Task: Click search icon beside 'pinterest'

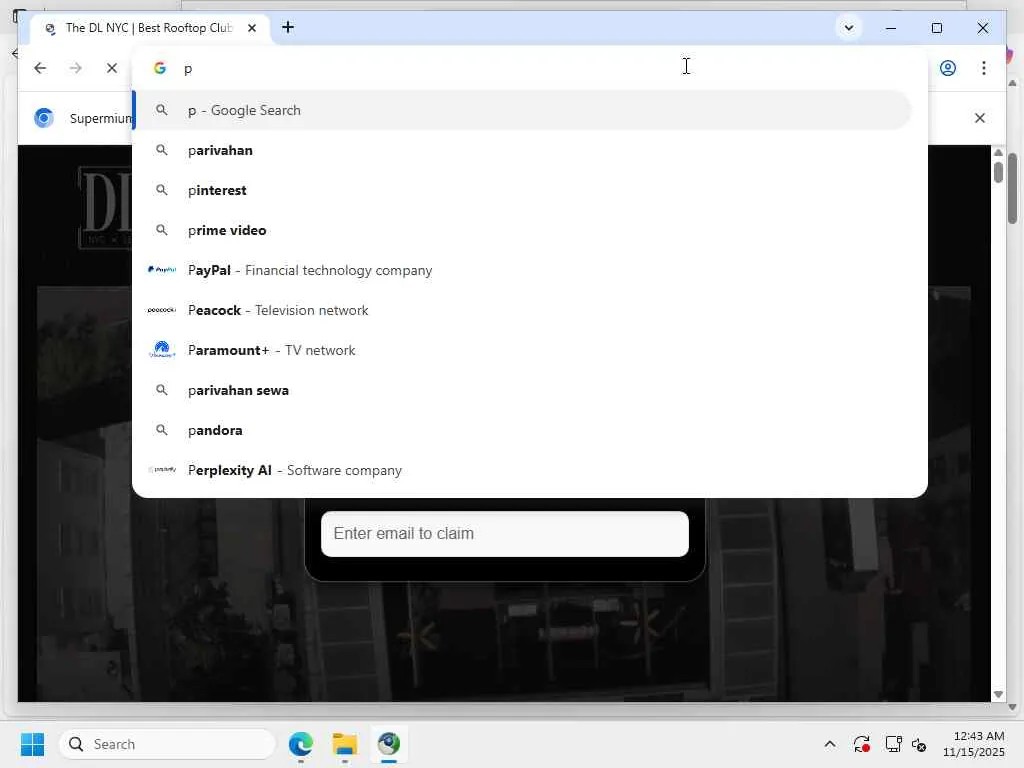Action: pyautogui.click(x=161, y=190)
